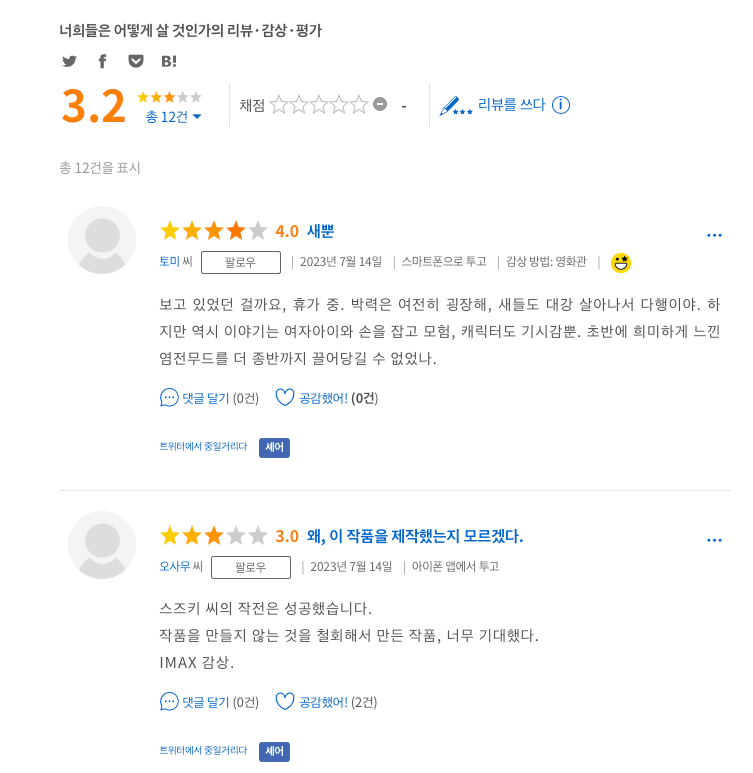753x773 pixels.
Task: Open more options for 오사무's review
Action: (x=714, y=540)
